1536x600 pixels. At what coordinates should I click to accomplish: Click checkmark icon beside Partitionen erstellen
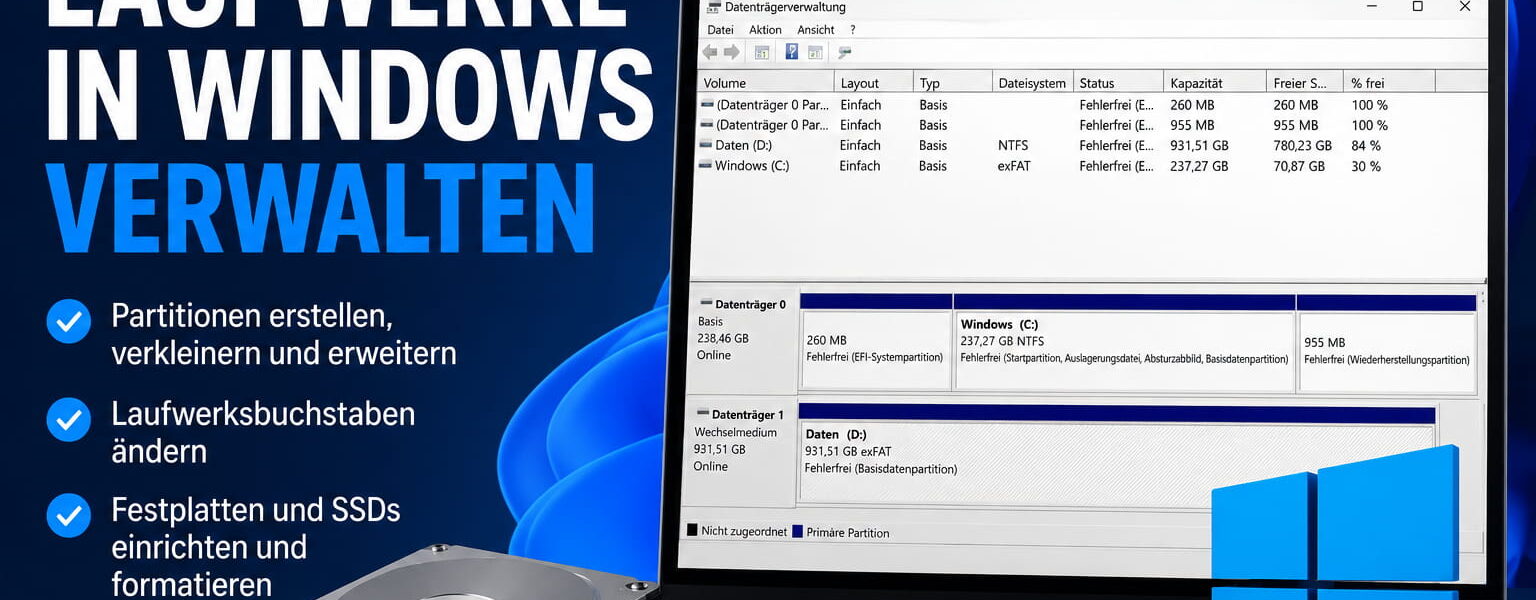click(68, 321)
